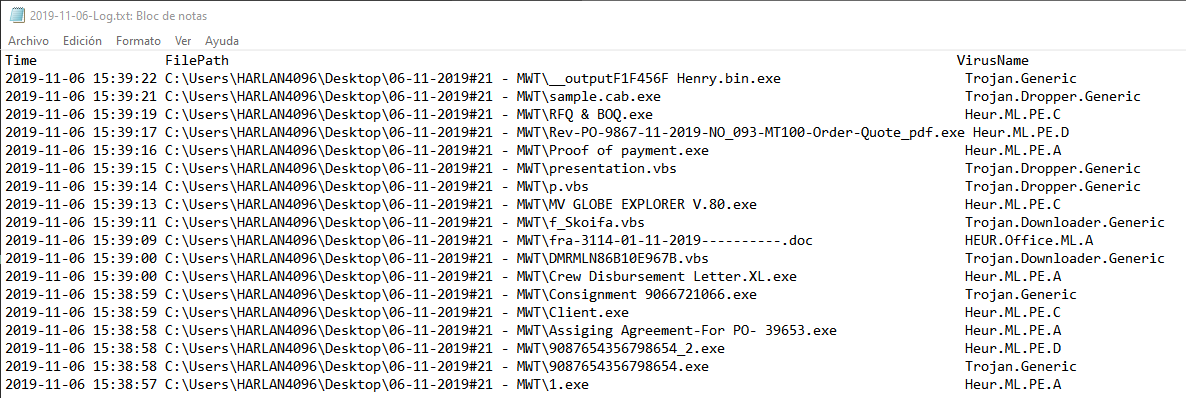The width and height of the screenshot is (1186, 398).
Task: Place cursor on FilePath column header text
Action: tap(197, 61)
